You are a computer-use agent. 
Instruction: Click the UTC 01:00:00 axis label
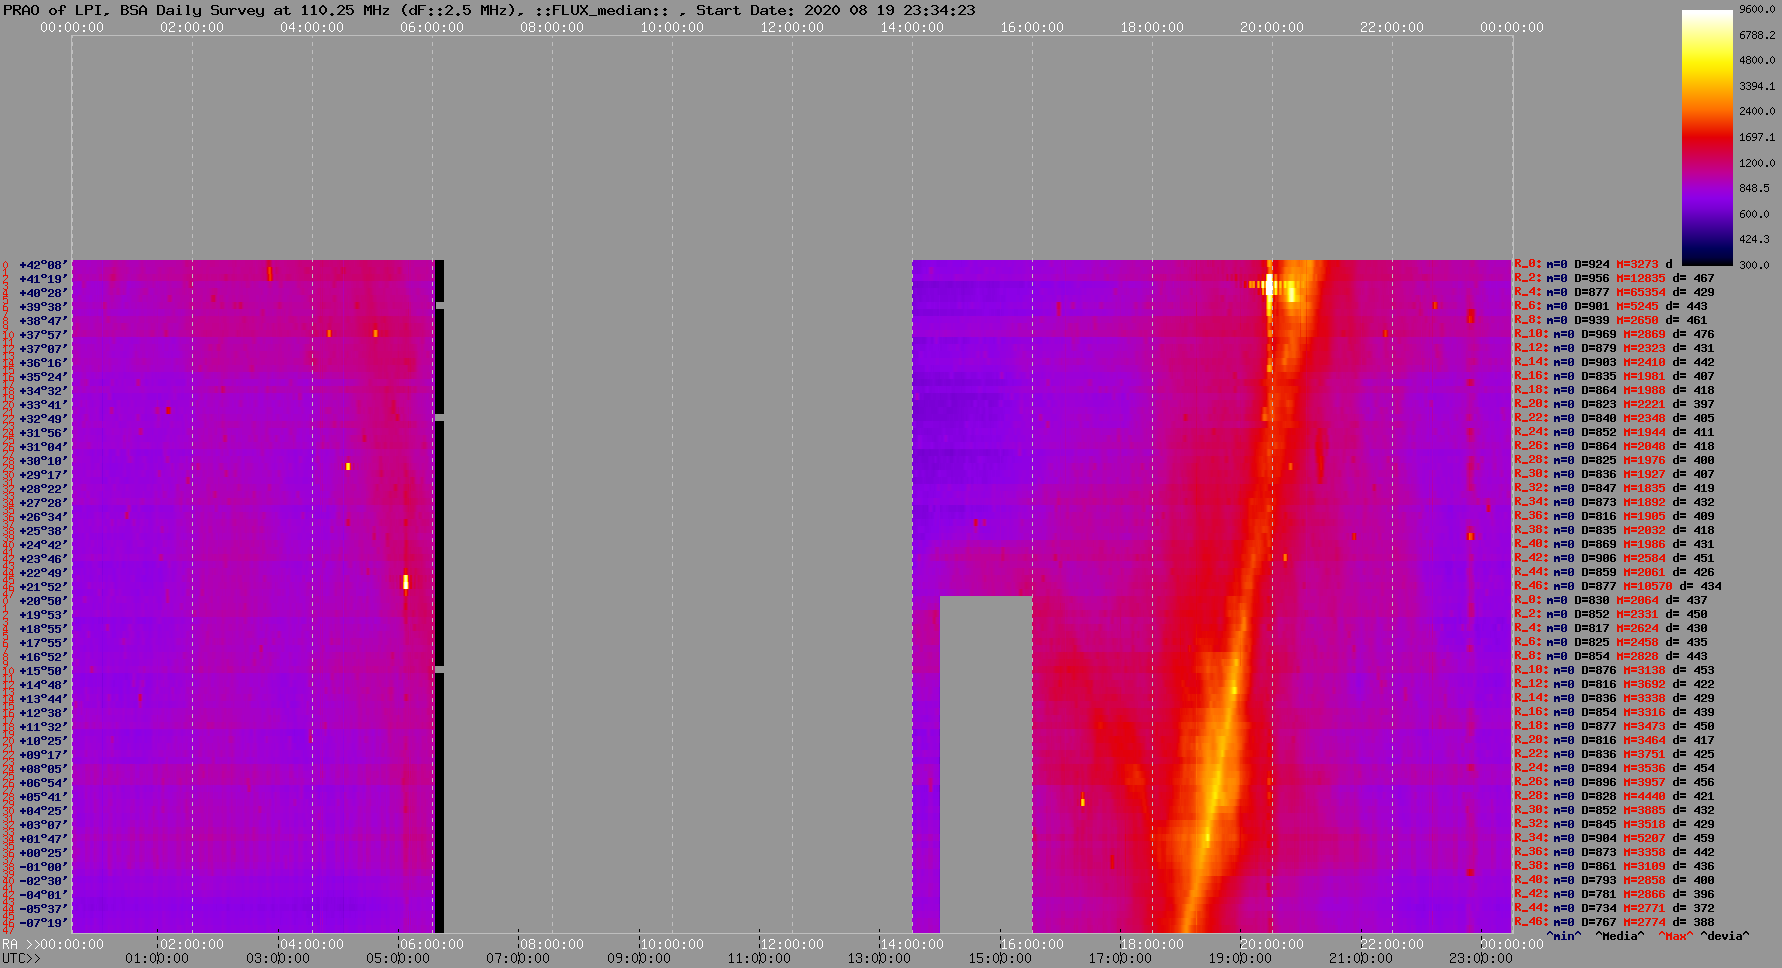click(157, 958)
